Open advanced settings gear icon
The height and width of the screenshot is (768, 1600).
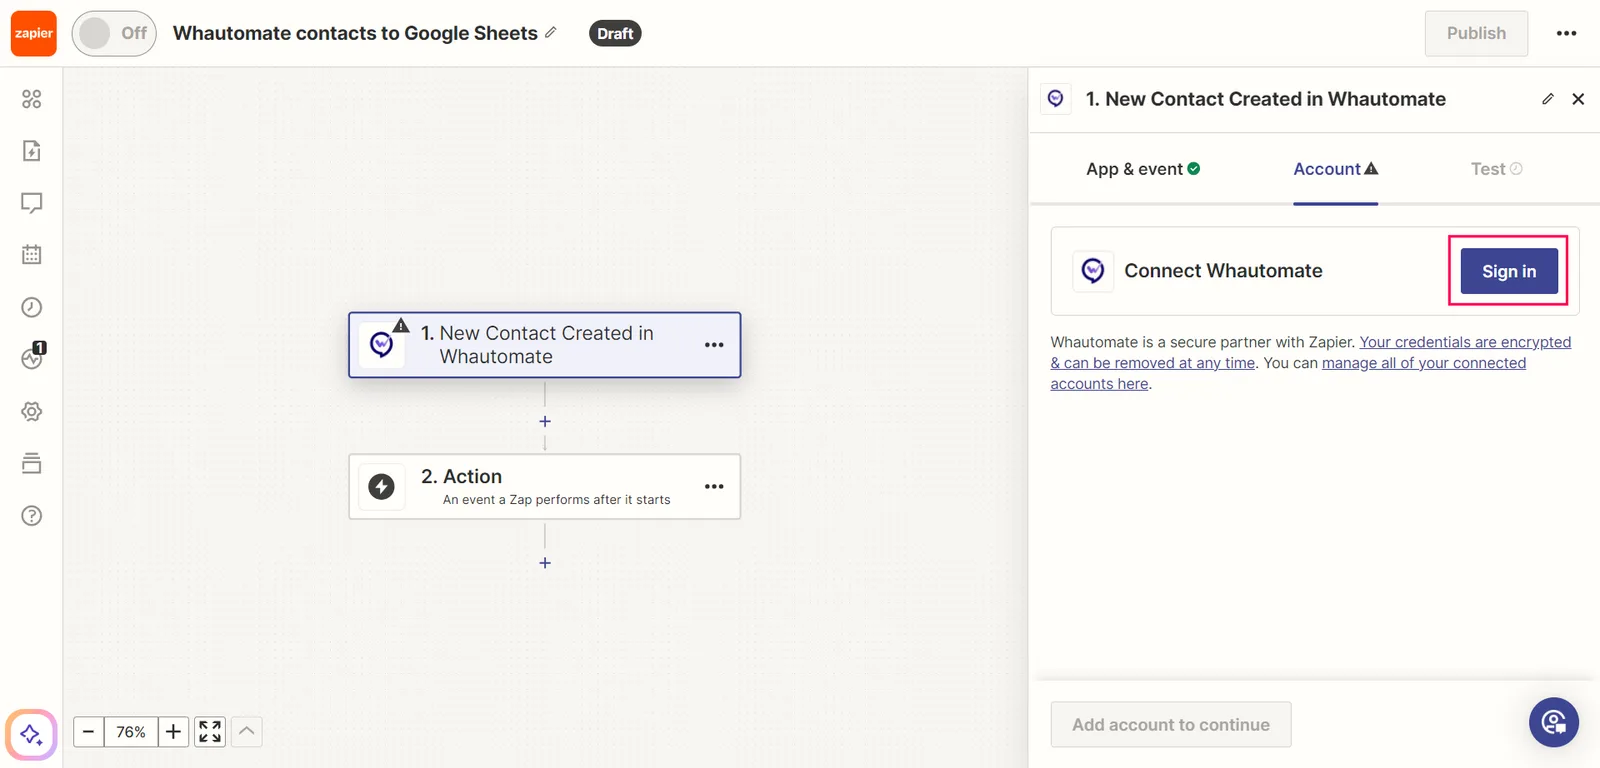point(32,411)
